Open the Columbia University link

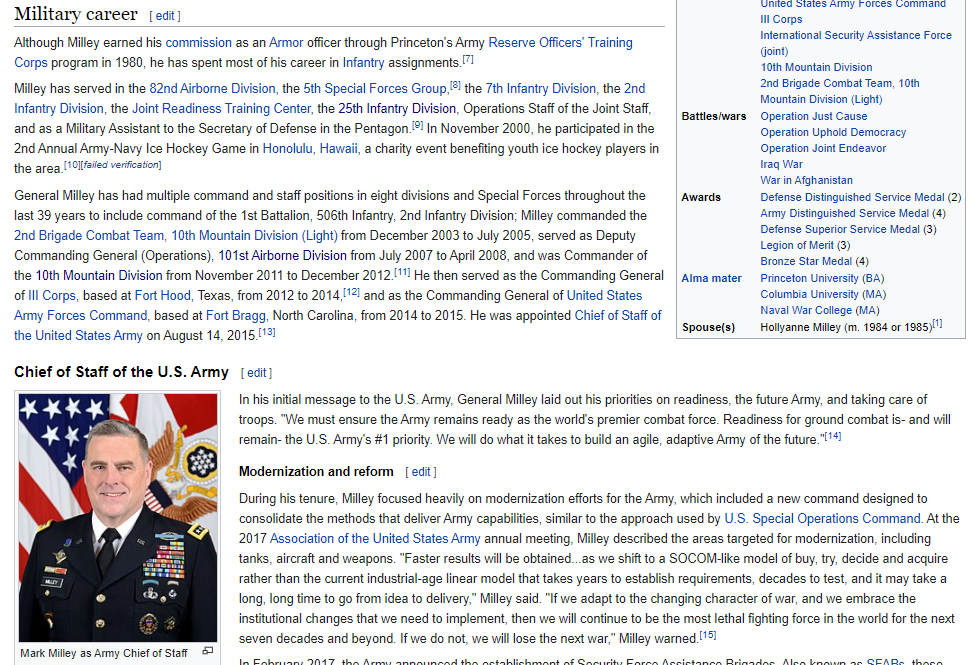809,294
